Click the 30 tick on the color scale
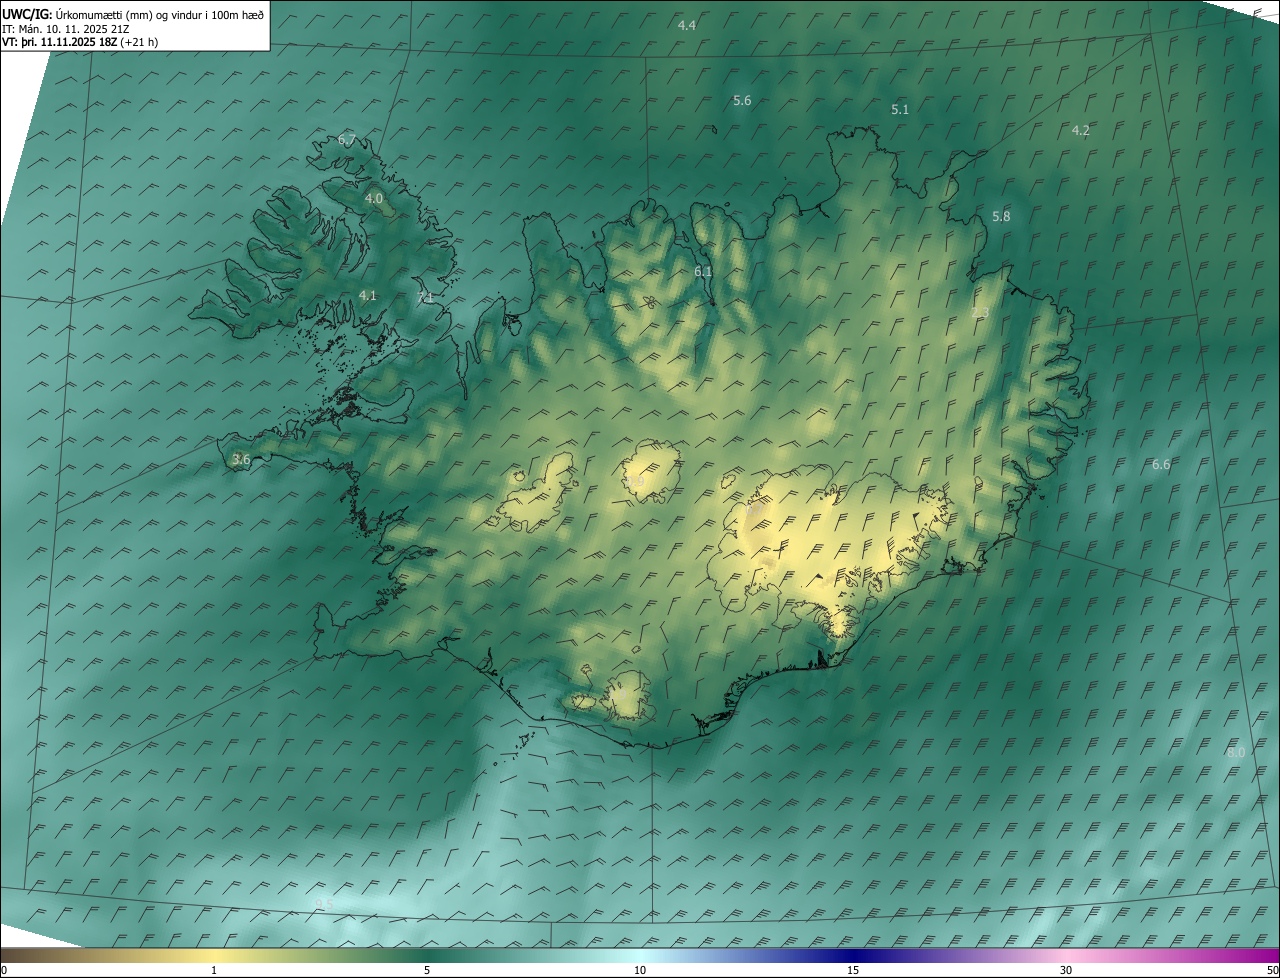This screenshot has height=978, width=1280. 1066,971
